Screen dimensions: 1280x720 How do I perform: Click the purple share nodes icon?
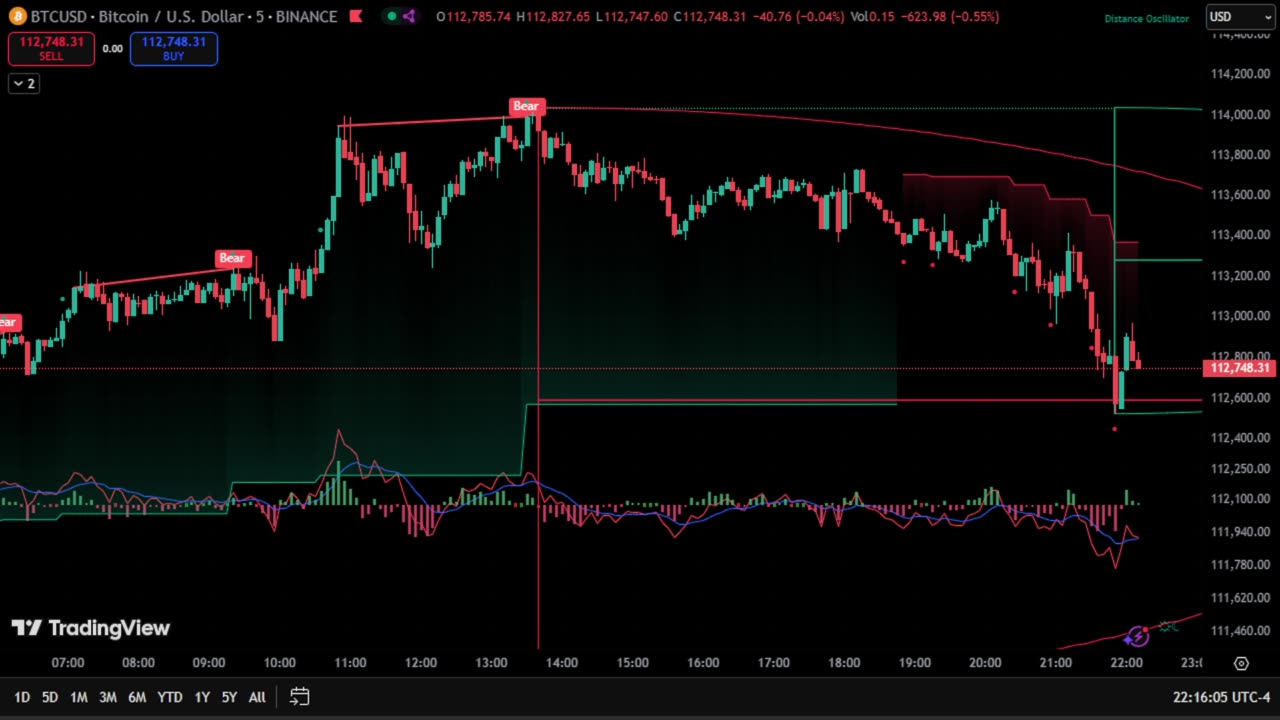pos(409,17)
